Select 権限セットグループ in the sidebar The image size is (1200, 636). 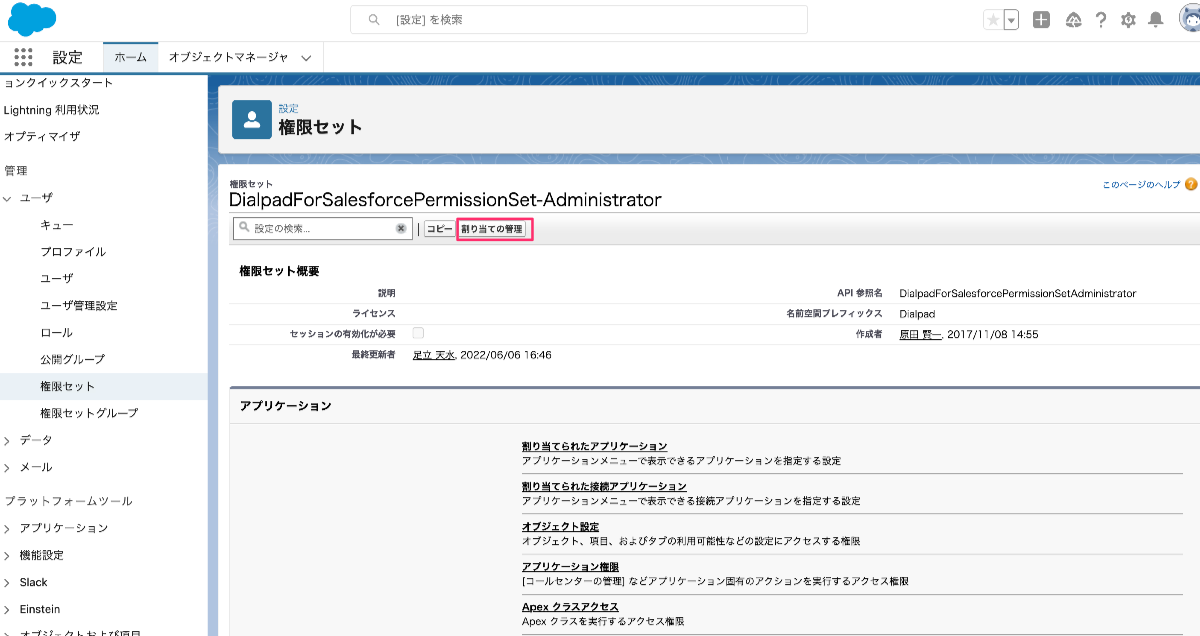(x=89, y=413)
